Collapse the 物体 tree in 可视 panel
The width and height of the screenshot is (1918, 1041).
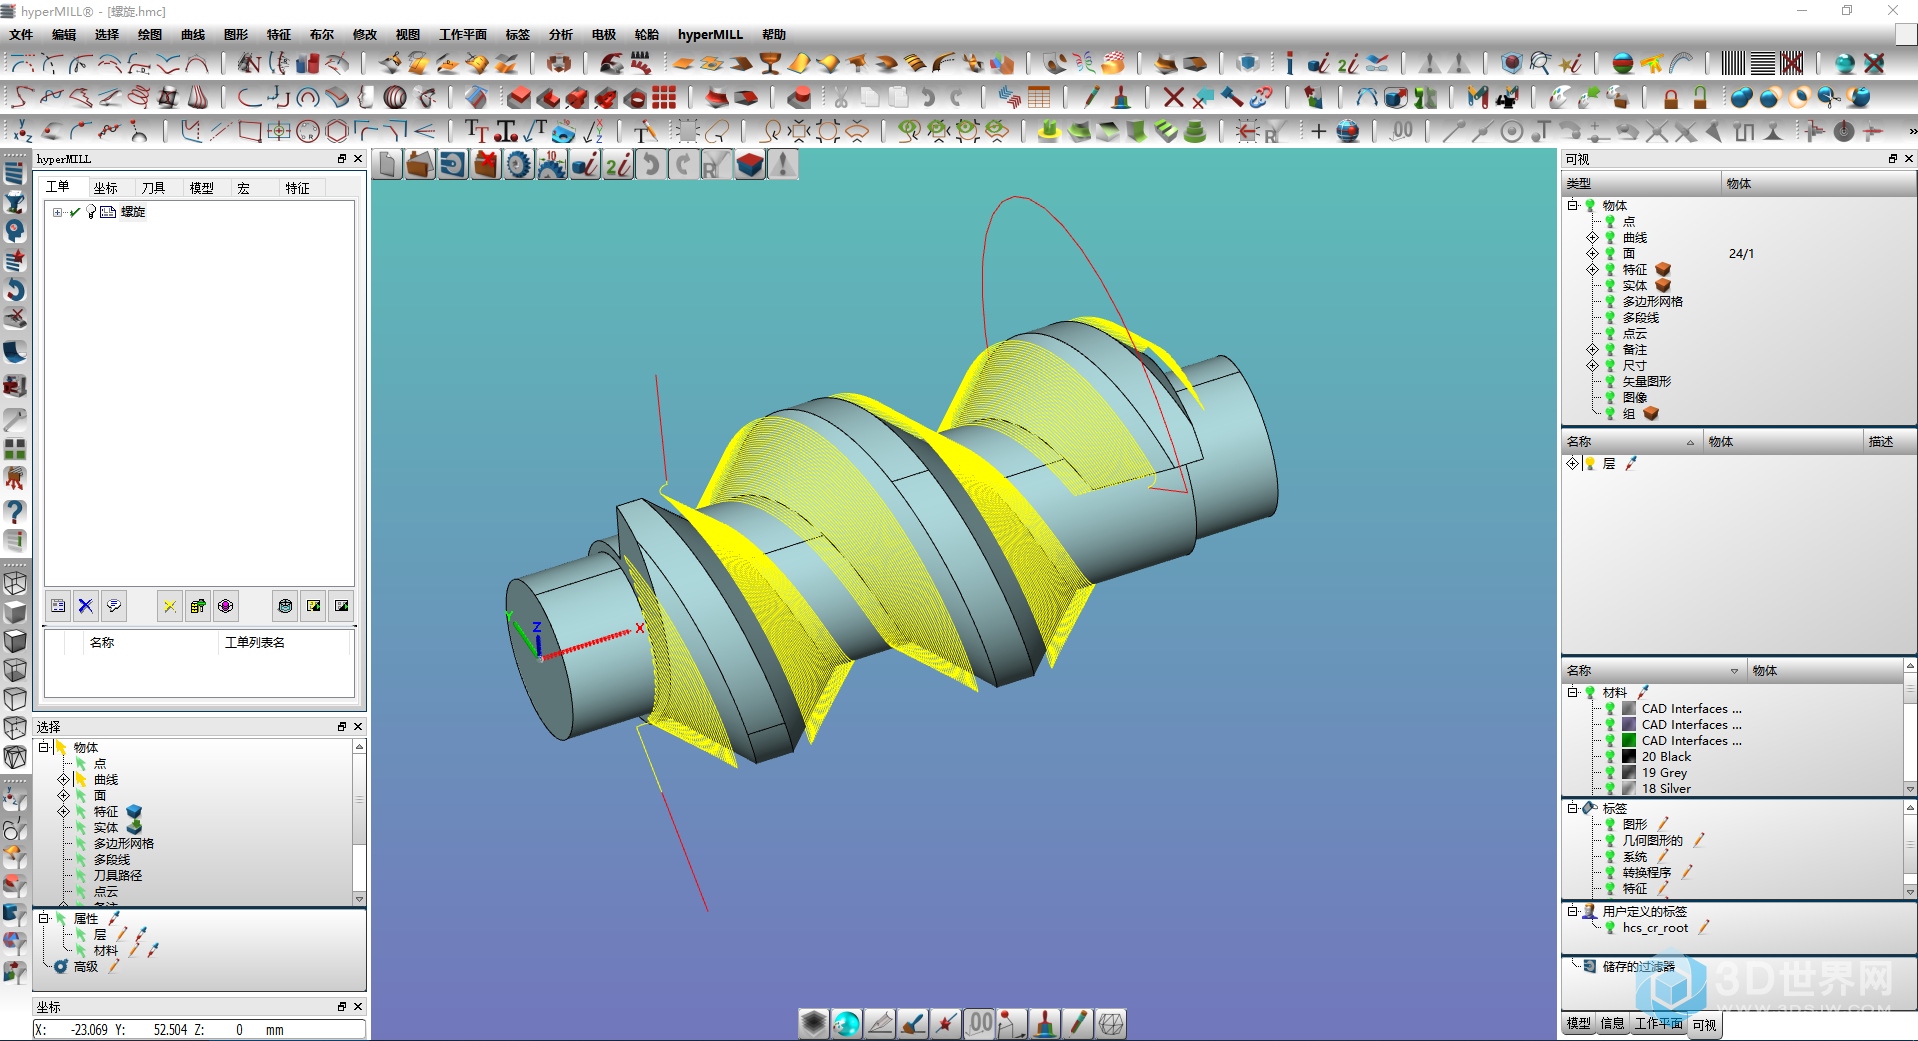point(1573,206)
